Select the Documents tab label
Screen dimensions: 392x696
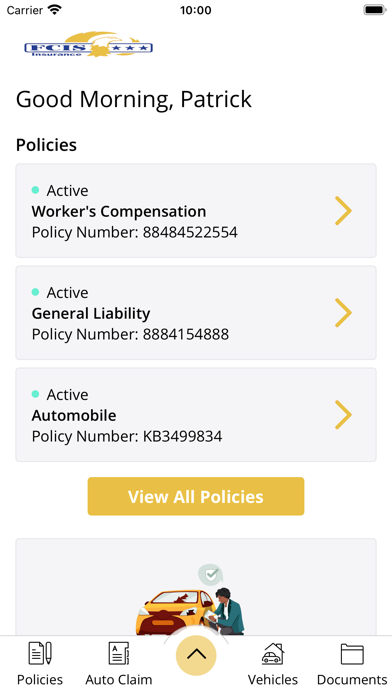pyautogui.click(x=352, y=680)
